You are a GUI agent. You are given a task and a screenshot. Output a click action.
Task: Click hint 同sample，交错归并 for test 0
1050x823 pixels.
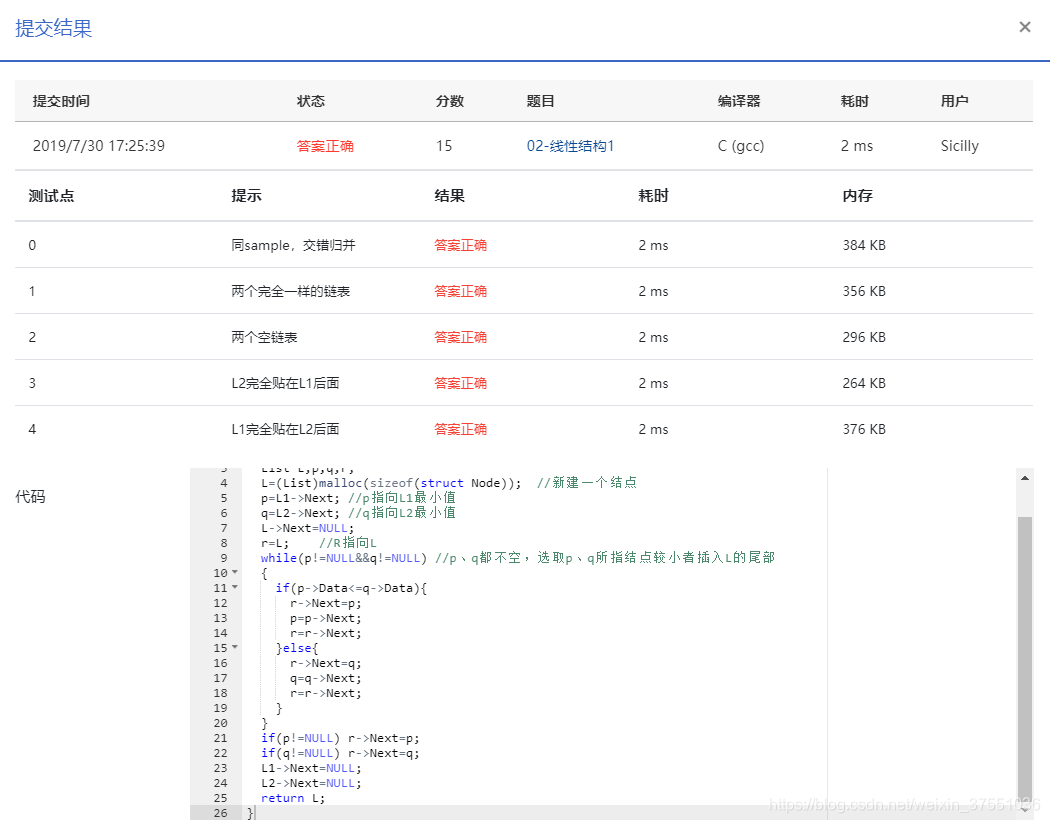[x=293, y=245]
